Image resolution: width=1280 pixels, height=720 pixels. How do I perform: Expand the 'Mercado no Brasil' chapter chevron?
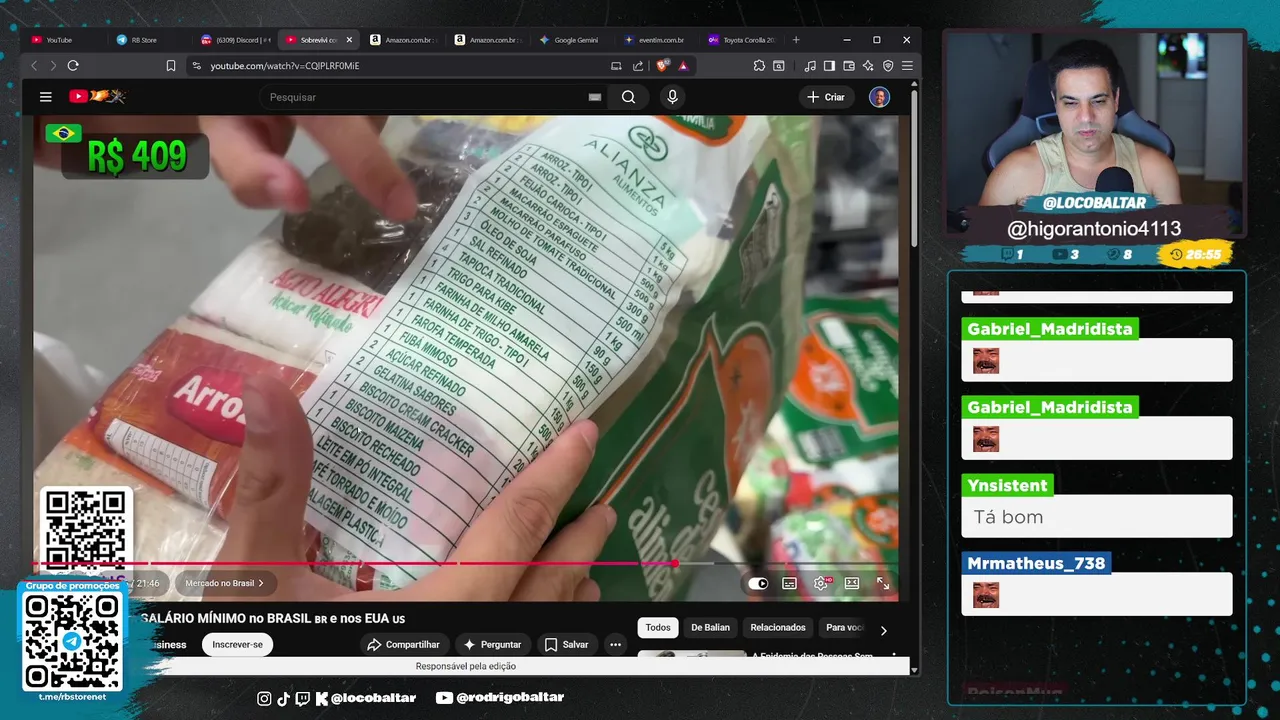261,583
